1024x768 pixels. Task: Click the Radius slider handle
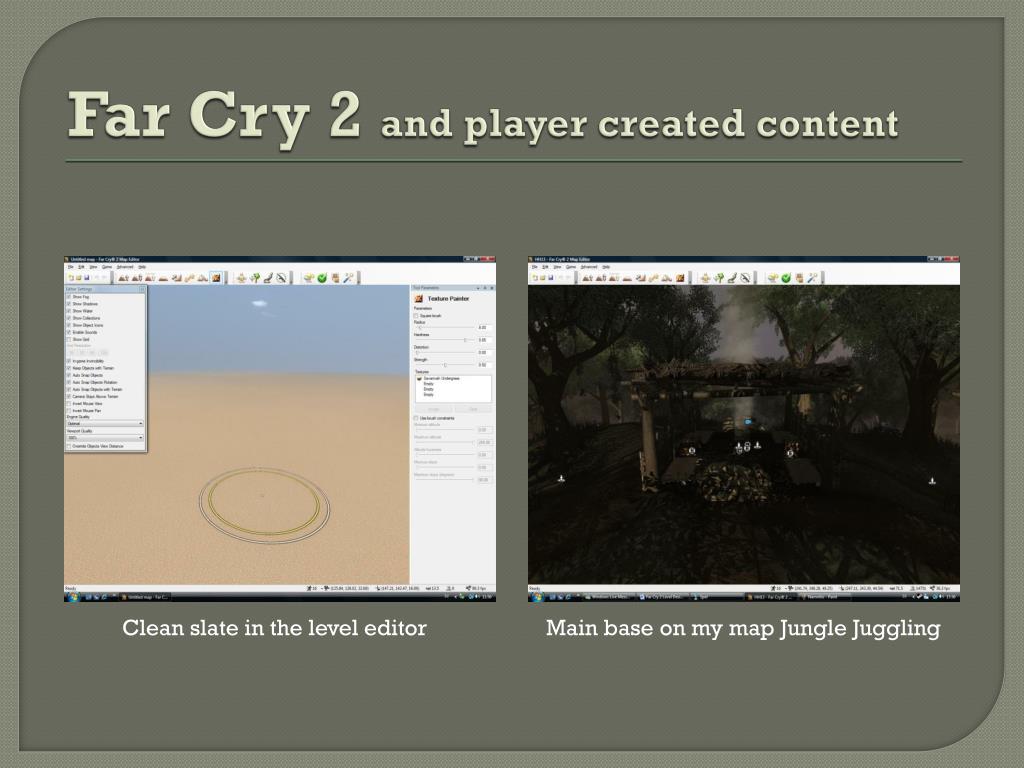420,327
